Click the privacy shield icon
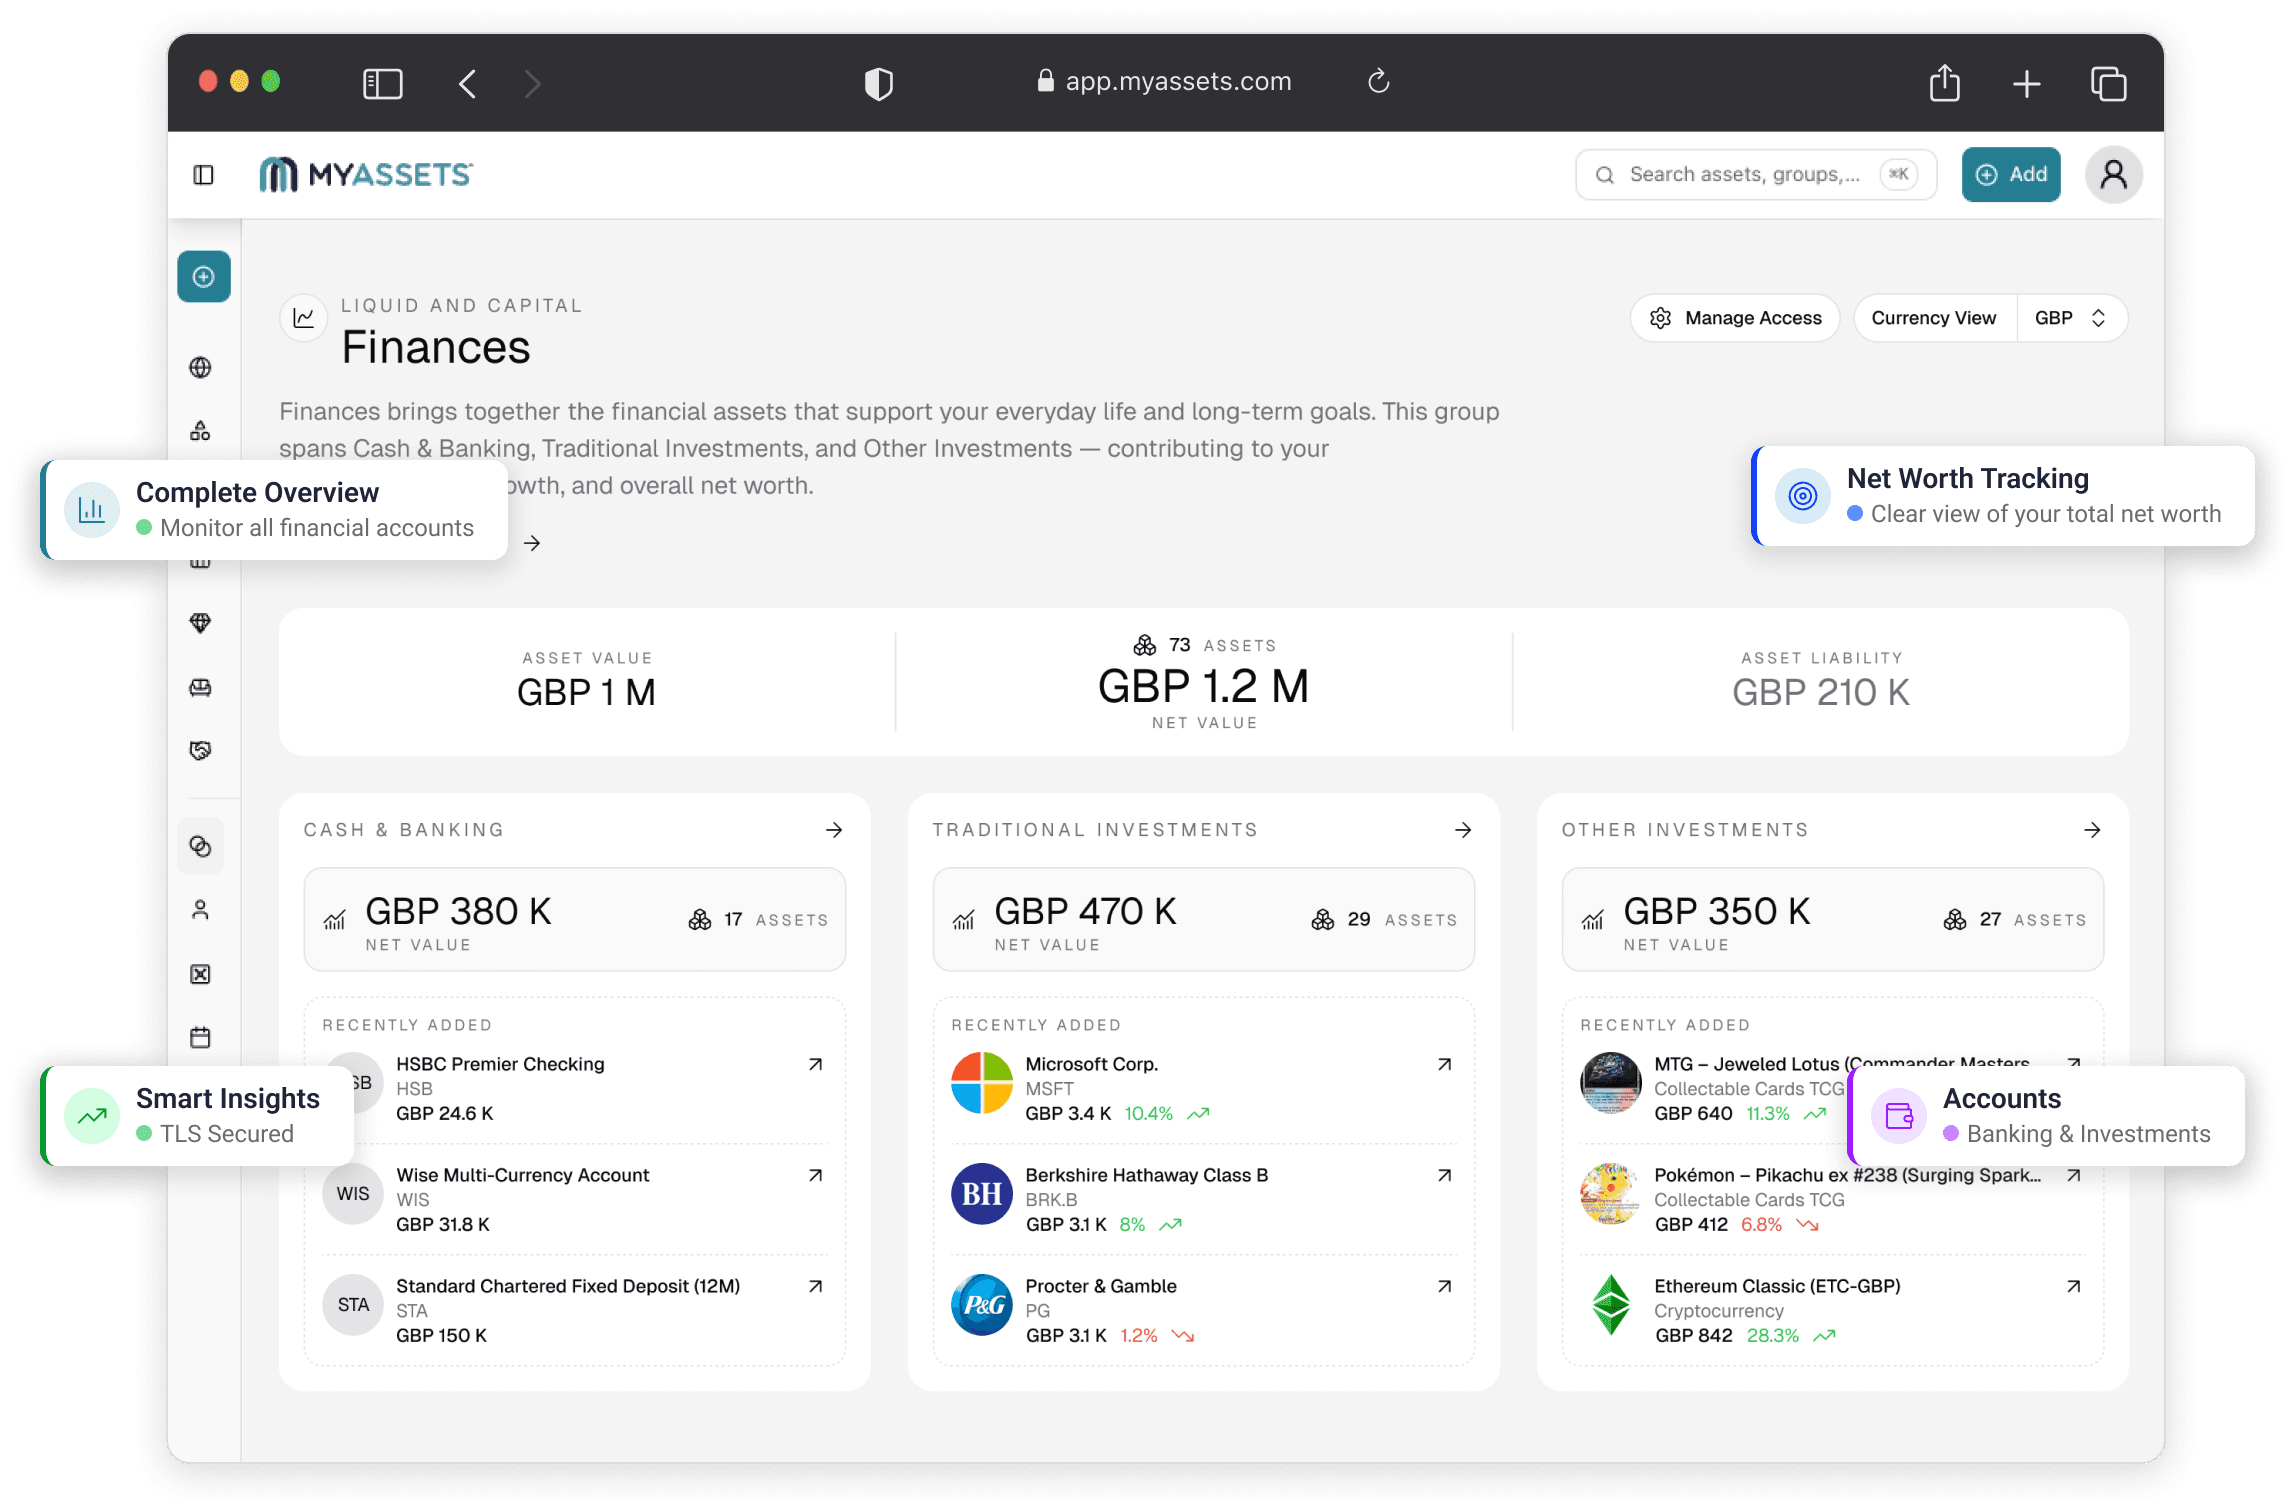The width and height of the screenshot is (2295, 1512). pyautogui.click(x=878, y=83)
